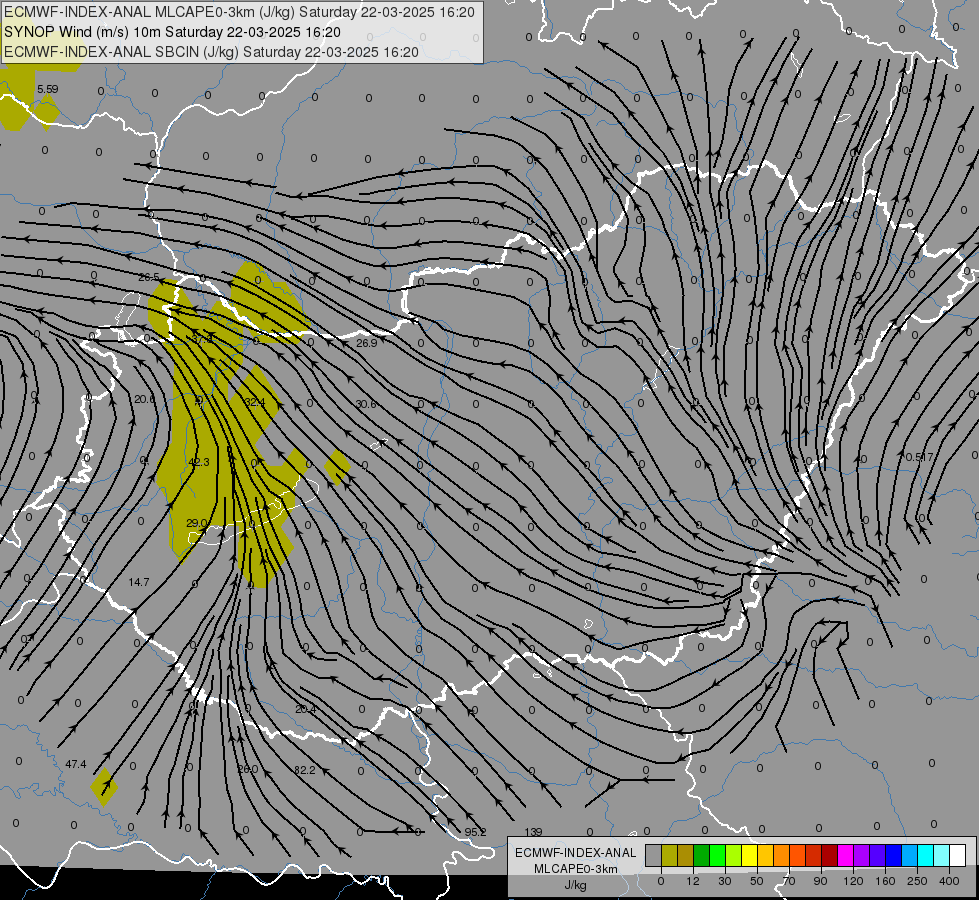Click the olive swatch in the color legend
This screenshot has width=979, height=900.
(x=669, y=855)
